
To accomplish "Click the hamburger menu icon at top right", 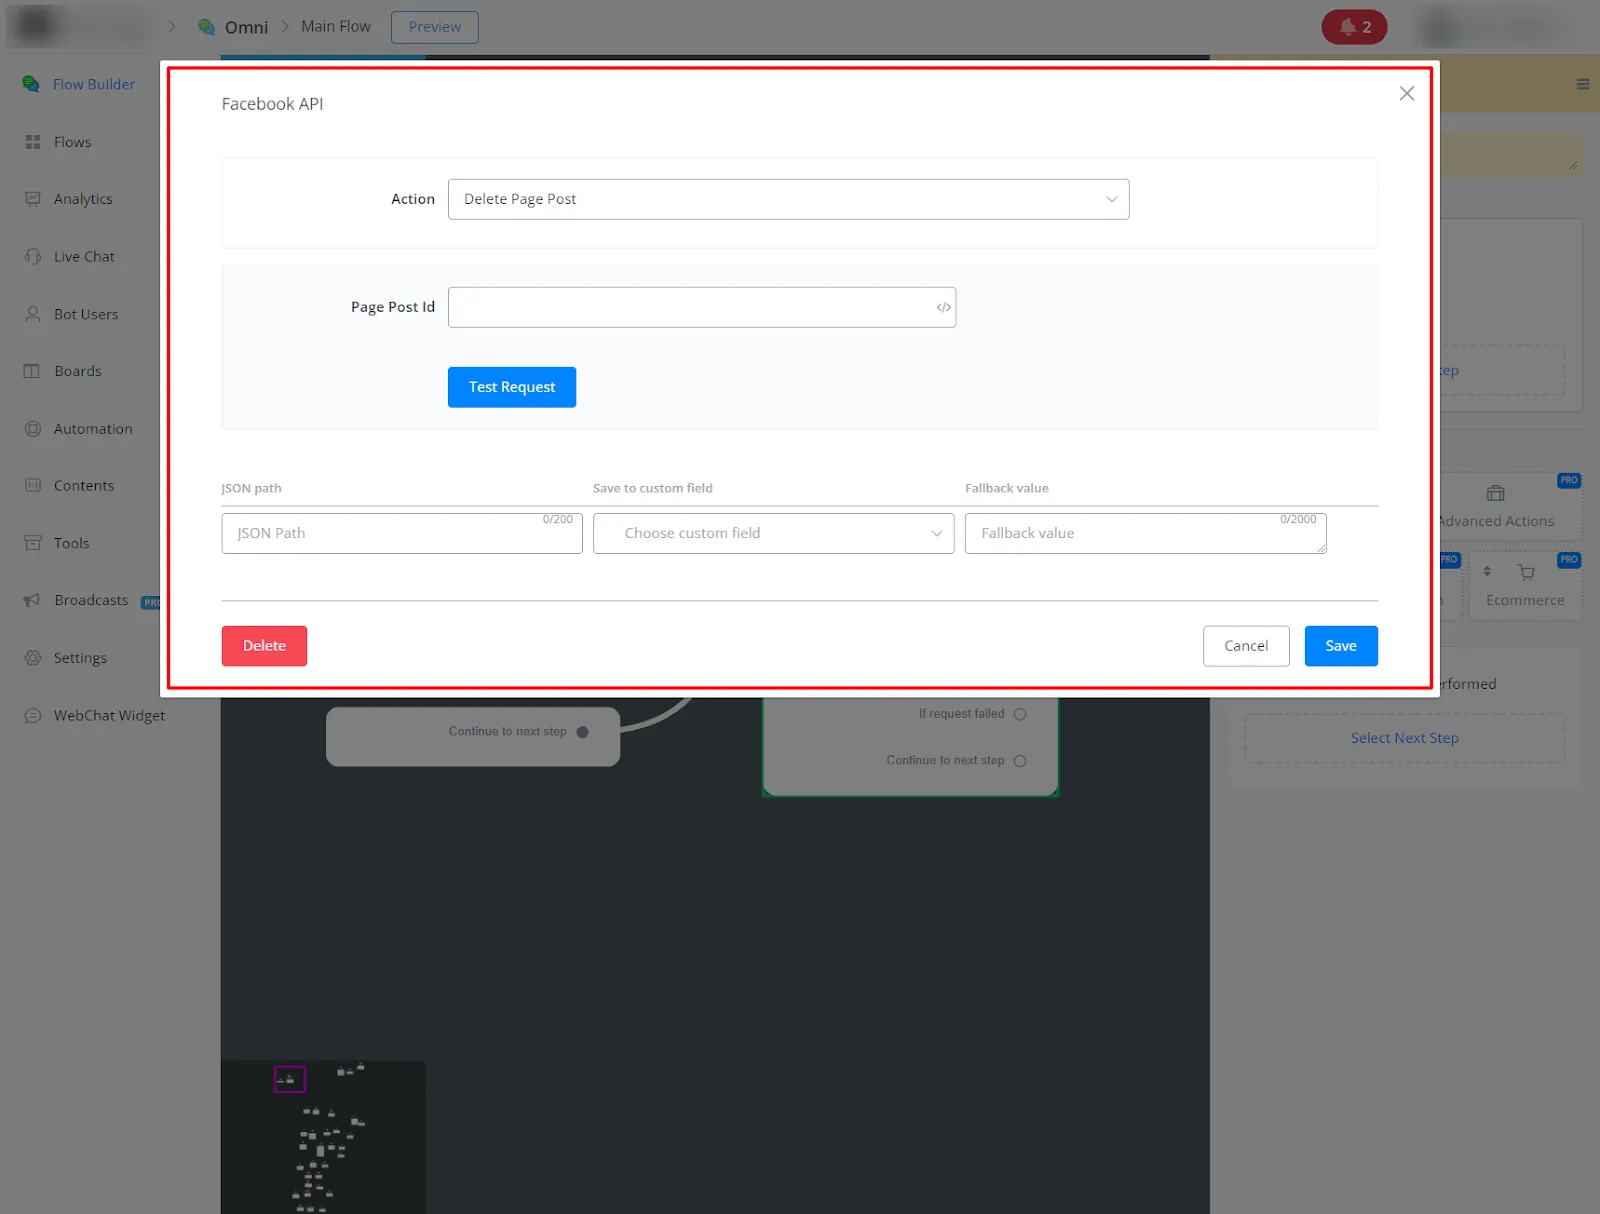I will tap(1583, 84).
